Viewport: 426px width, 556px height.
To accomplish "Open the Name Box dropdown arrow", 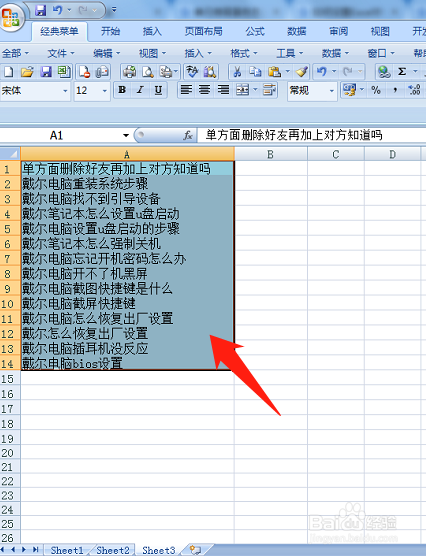I will (126, 135).
